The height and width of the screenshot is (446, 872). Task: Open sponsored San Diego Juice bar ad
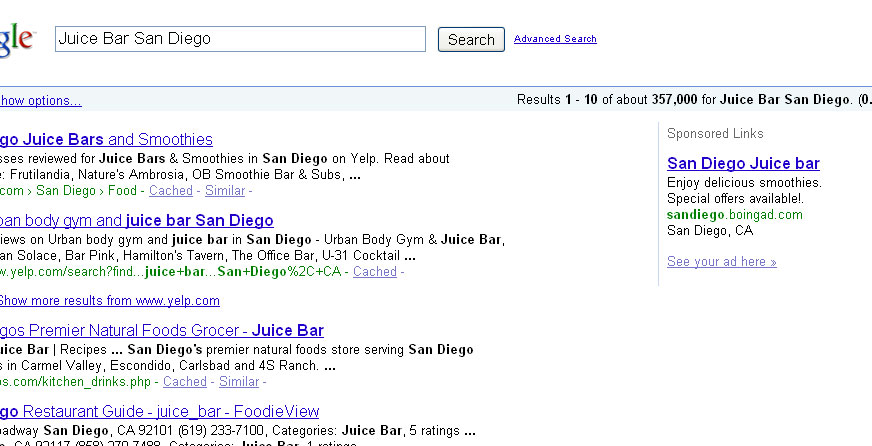[743, 163]
